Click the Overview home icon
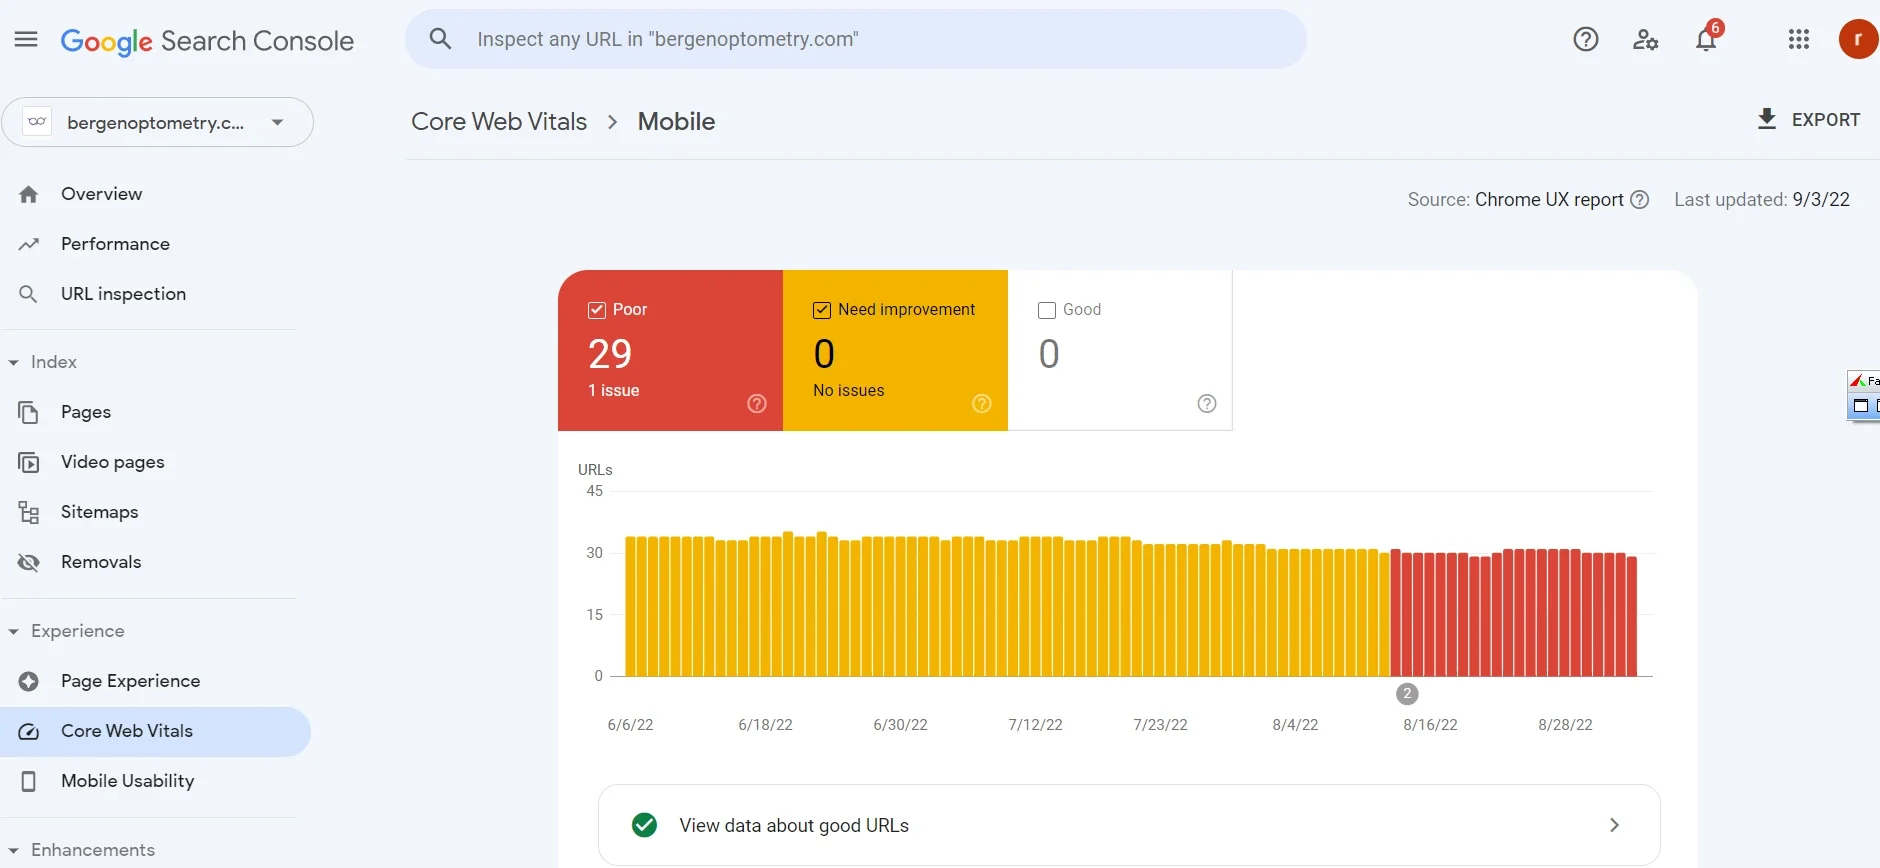This screenshot has height=868, width=1880. [x=29, y=194]
